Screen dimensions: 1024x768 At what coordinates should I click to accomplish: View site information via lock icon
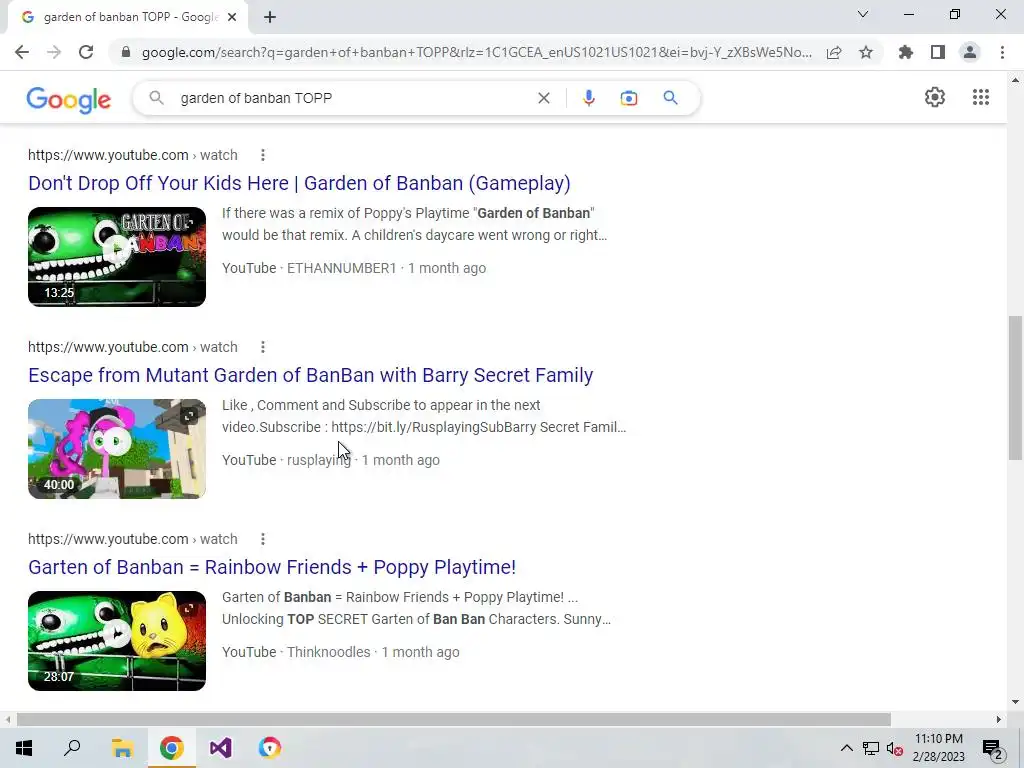pyautogui.click(x=126, y=52)
